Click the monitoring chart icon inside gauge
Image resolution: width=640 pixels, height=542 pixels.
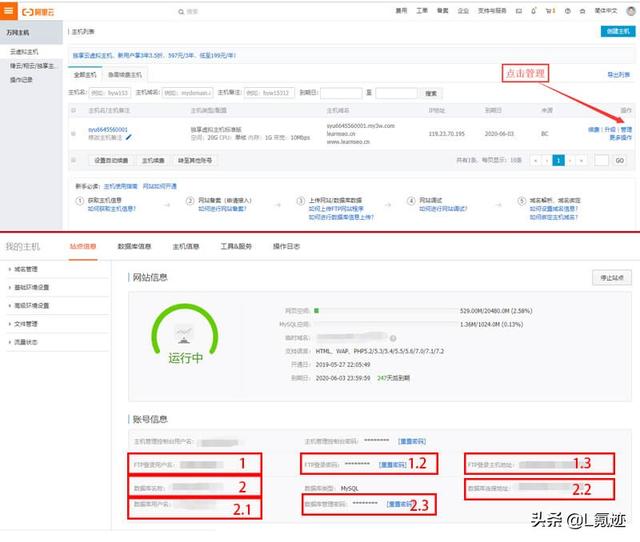click(184, 335)
